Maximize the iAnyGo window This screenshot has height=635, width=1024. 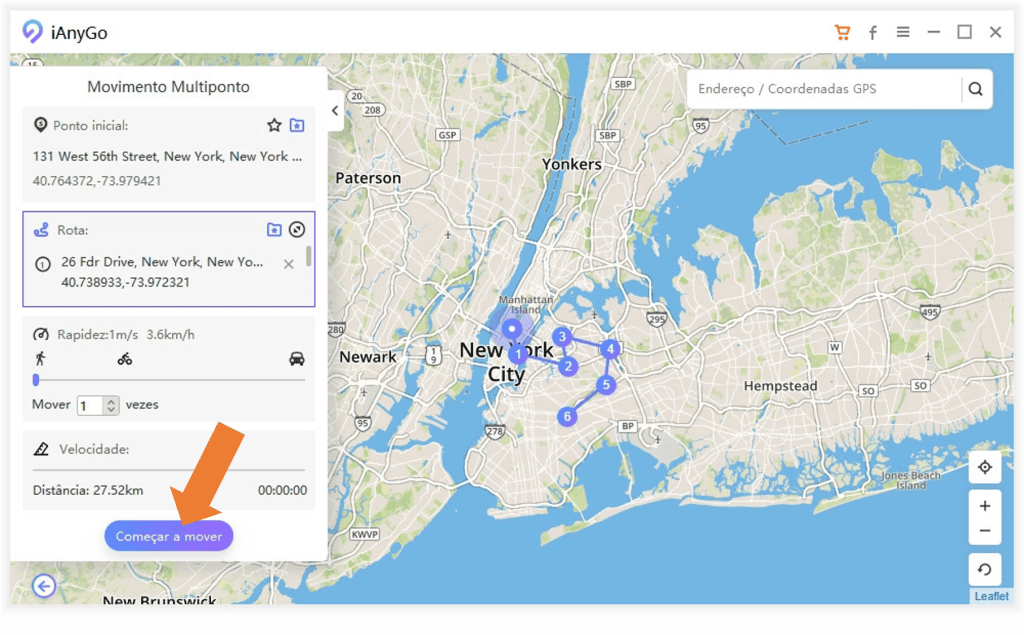(x=965, y=32)
